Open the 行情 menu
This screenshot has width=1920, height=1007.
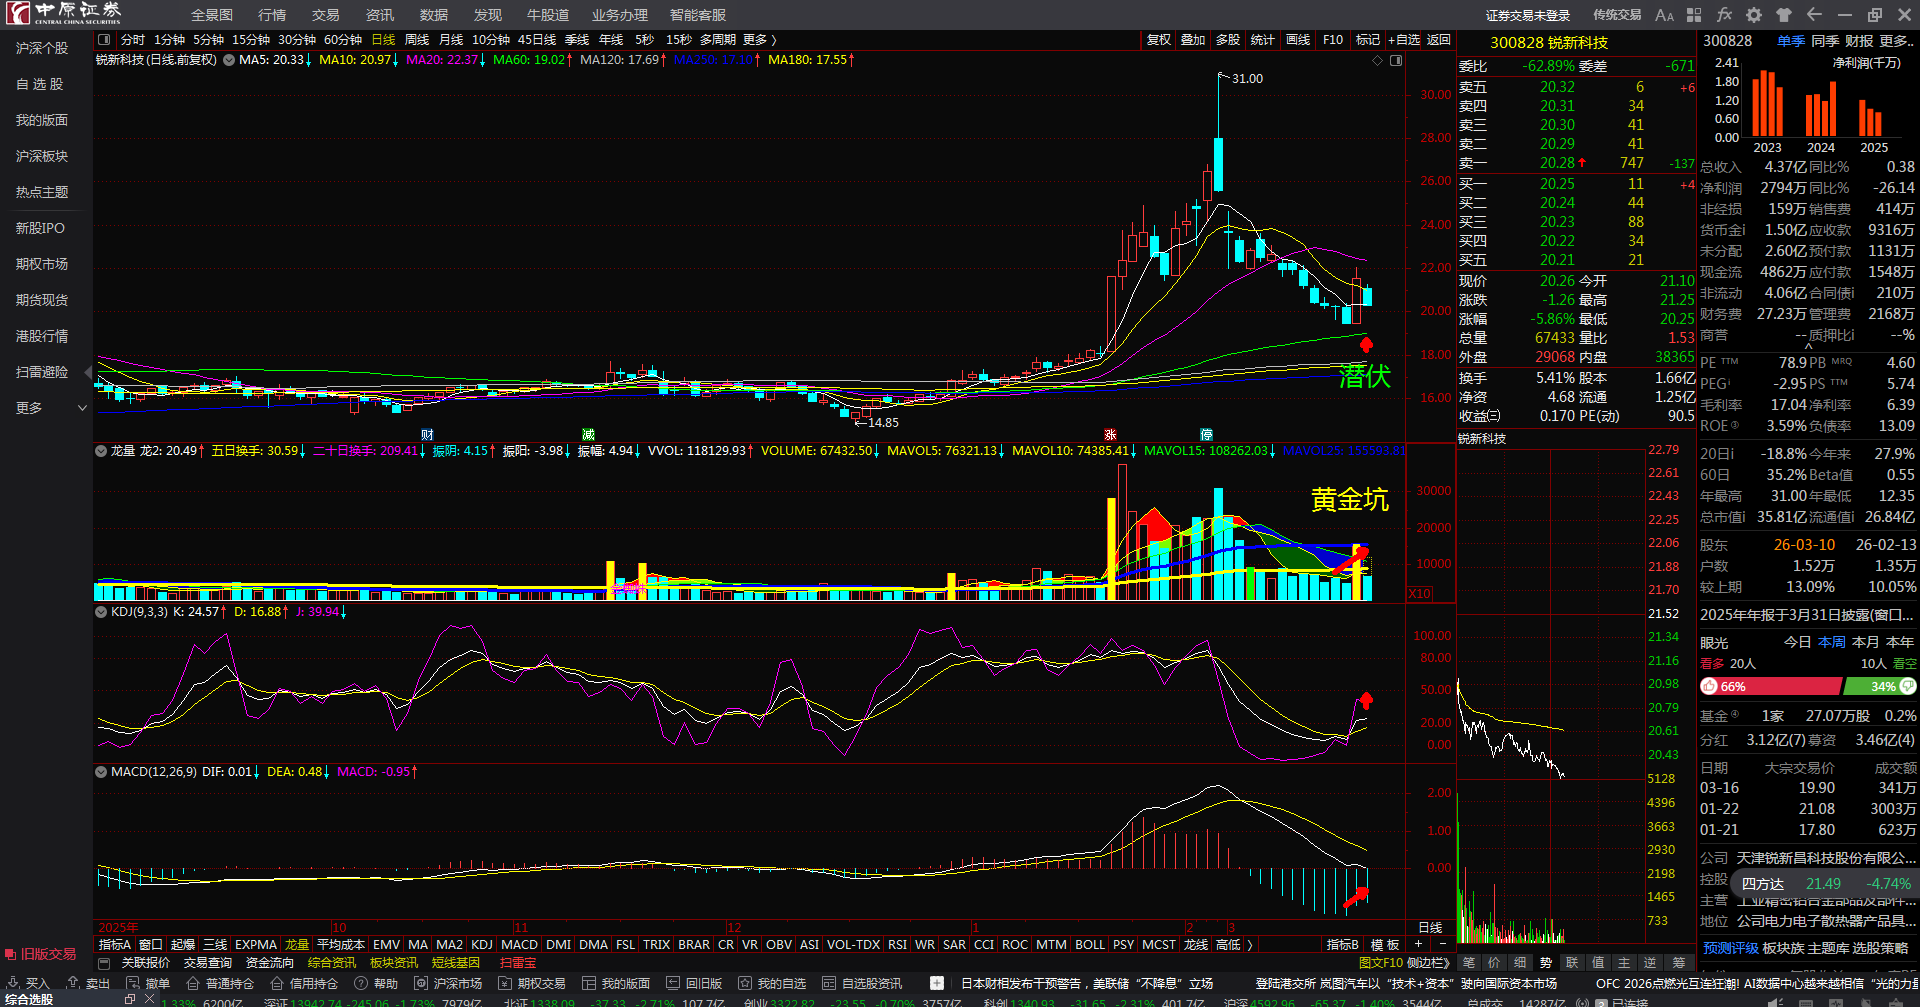272,15
